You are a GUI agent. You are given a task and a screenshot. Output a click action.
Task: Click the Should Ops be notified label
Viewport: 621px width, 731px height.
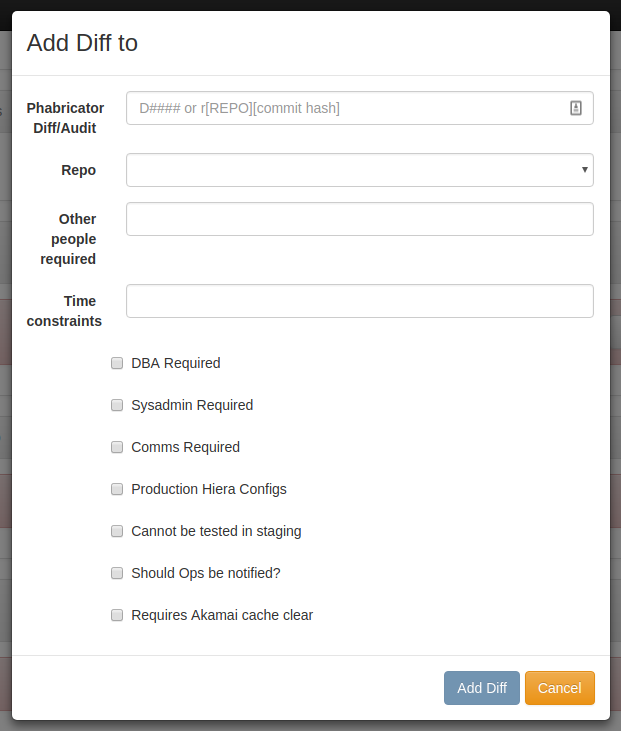(x=206, y=573)
